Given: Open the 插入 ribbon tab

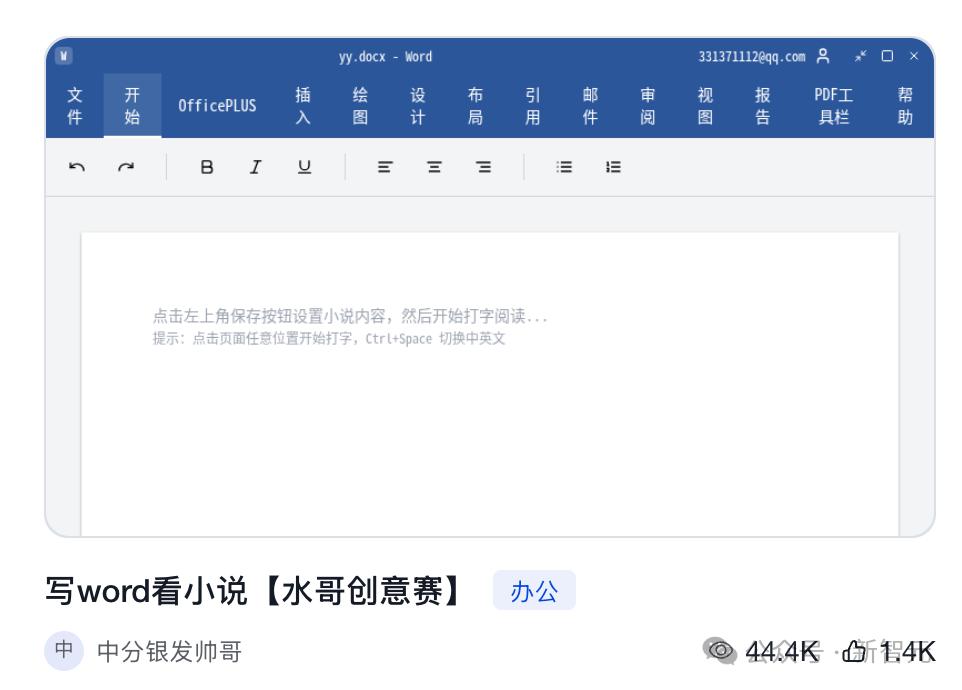Looking at the screenshot, I should point(302,105).
